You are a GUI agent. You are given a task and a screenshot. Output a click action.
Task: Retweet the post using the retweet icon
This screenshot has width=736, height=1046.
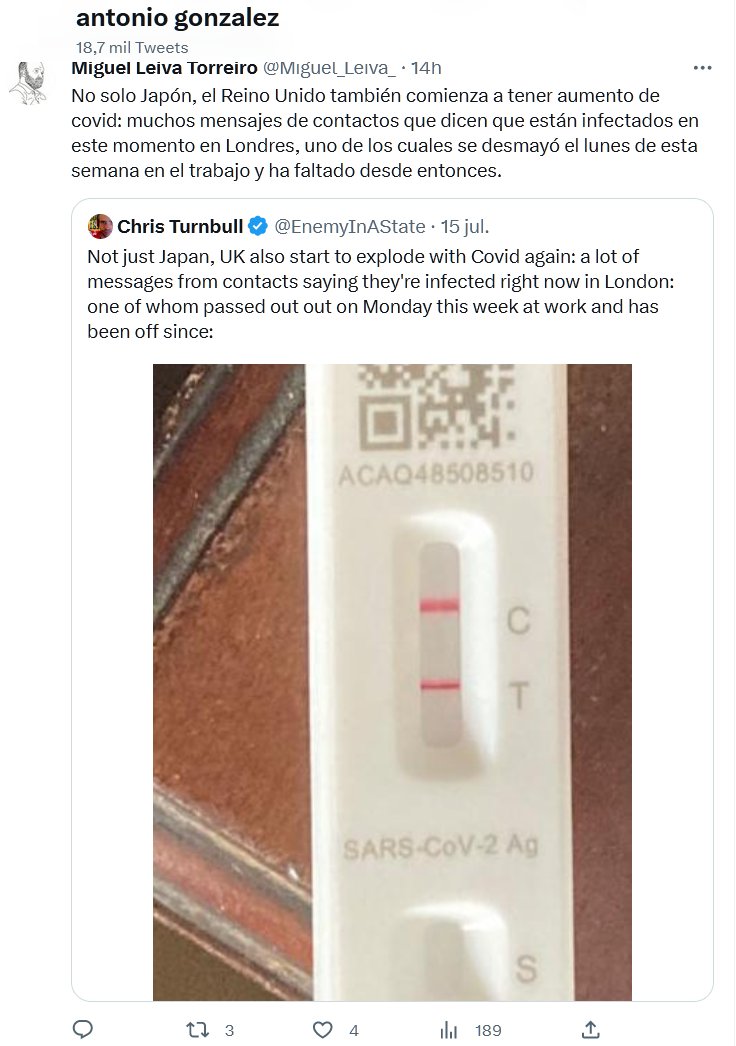tap(198, 1029)
